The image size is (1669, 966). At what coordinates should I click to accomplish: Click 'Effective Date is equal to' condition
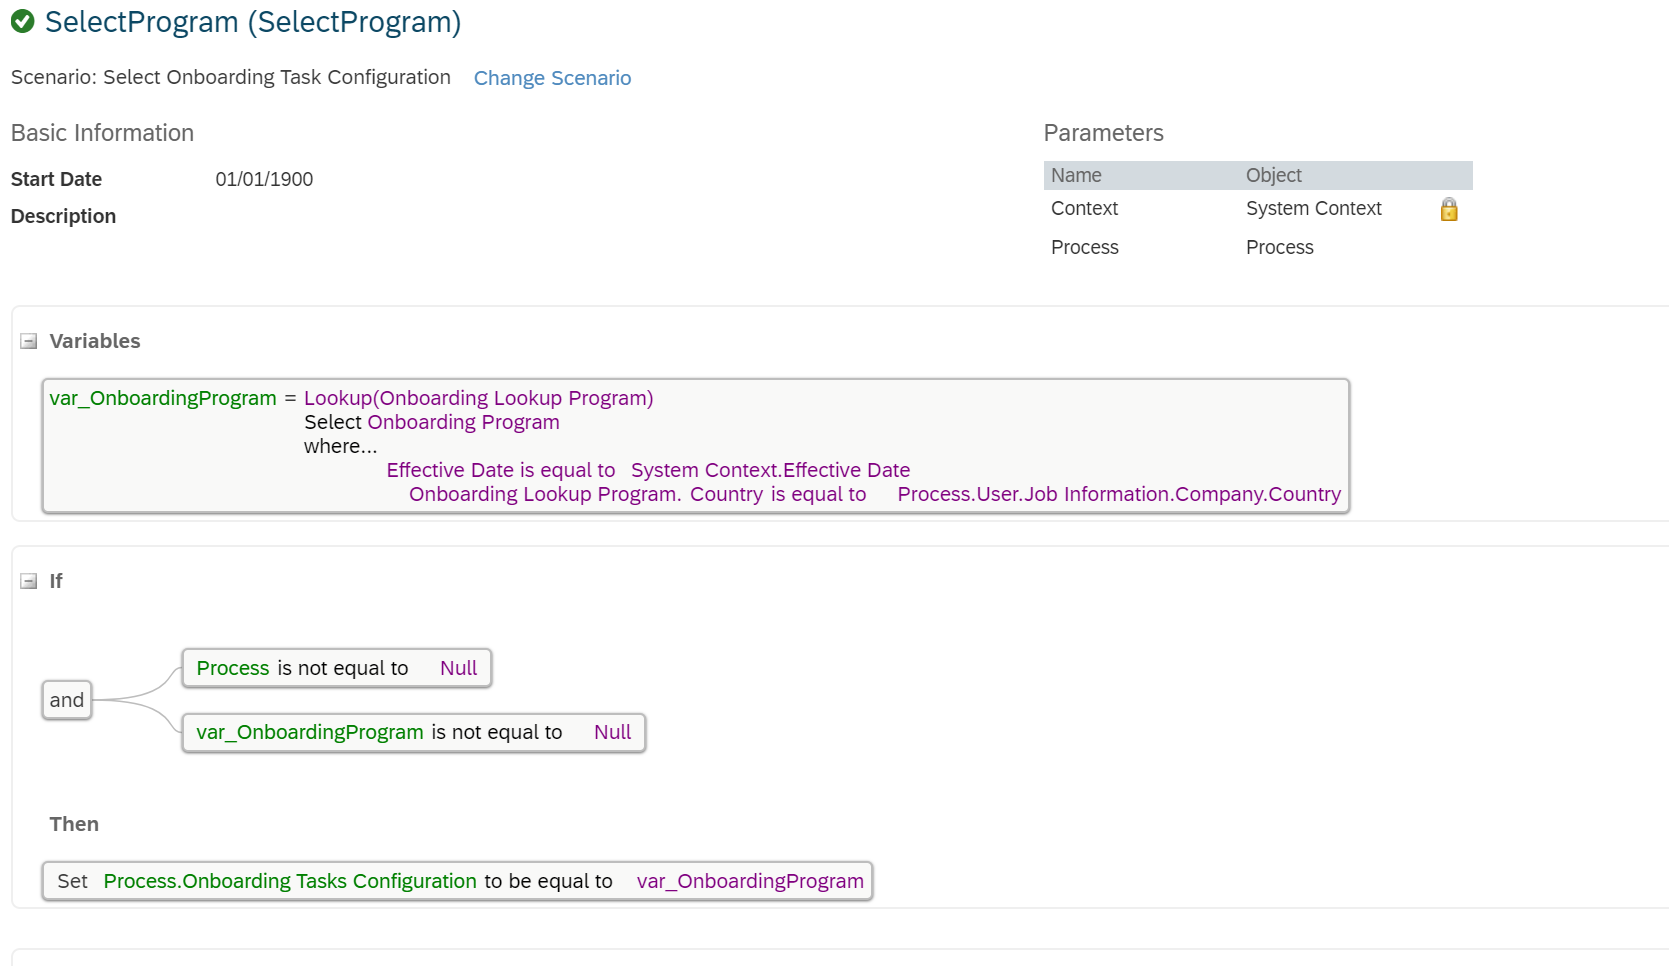(x=500, y=470)
